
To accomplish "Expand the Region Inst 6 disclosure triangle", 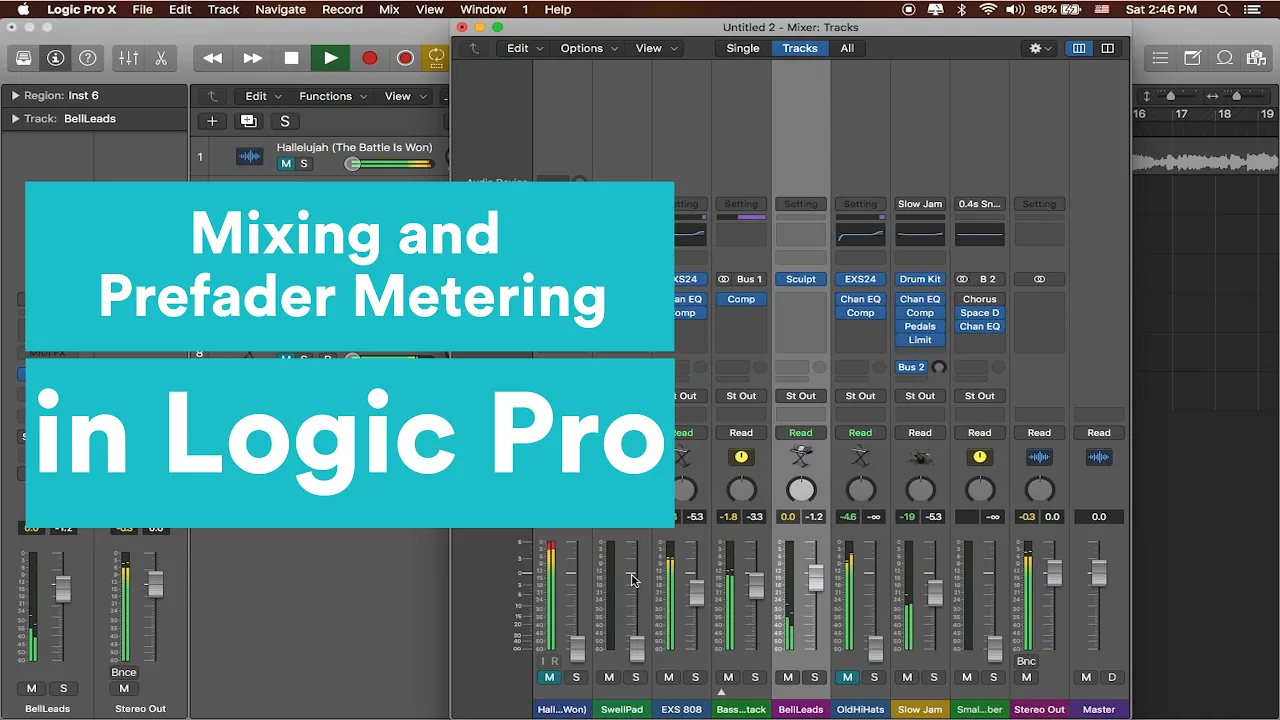I will pos(15,95).
